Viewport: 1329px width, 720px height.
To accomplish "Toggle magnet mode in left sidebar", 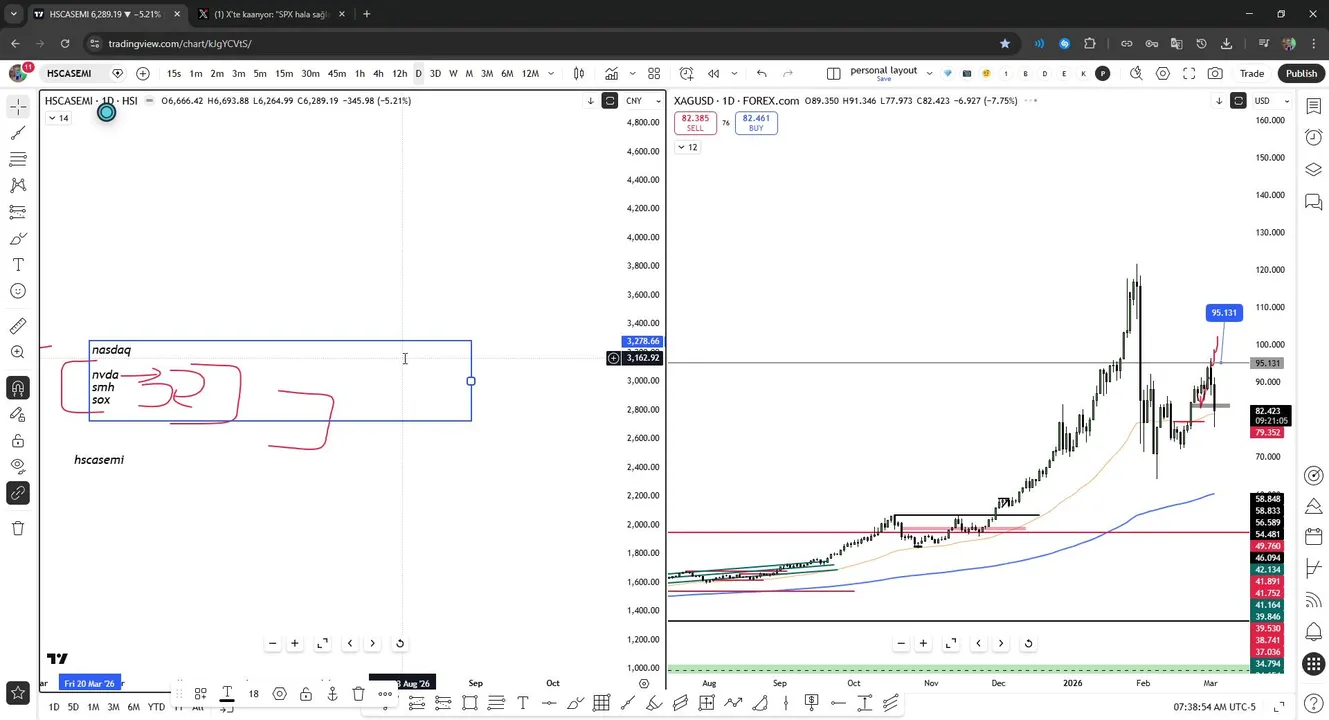I will click(18, 388).
